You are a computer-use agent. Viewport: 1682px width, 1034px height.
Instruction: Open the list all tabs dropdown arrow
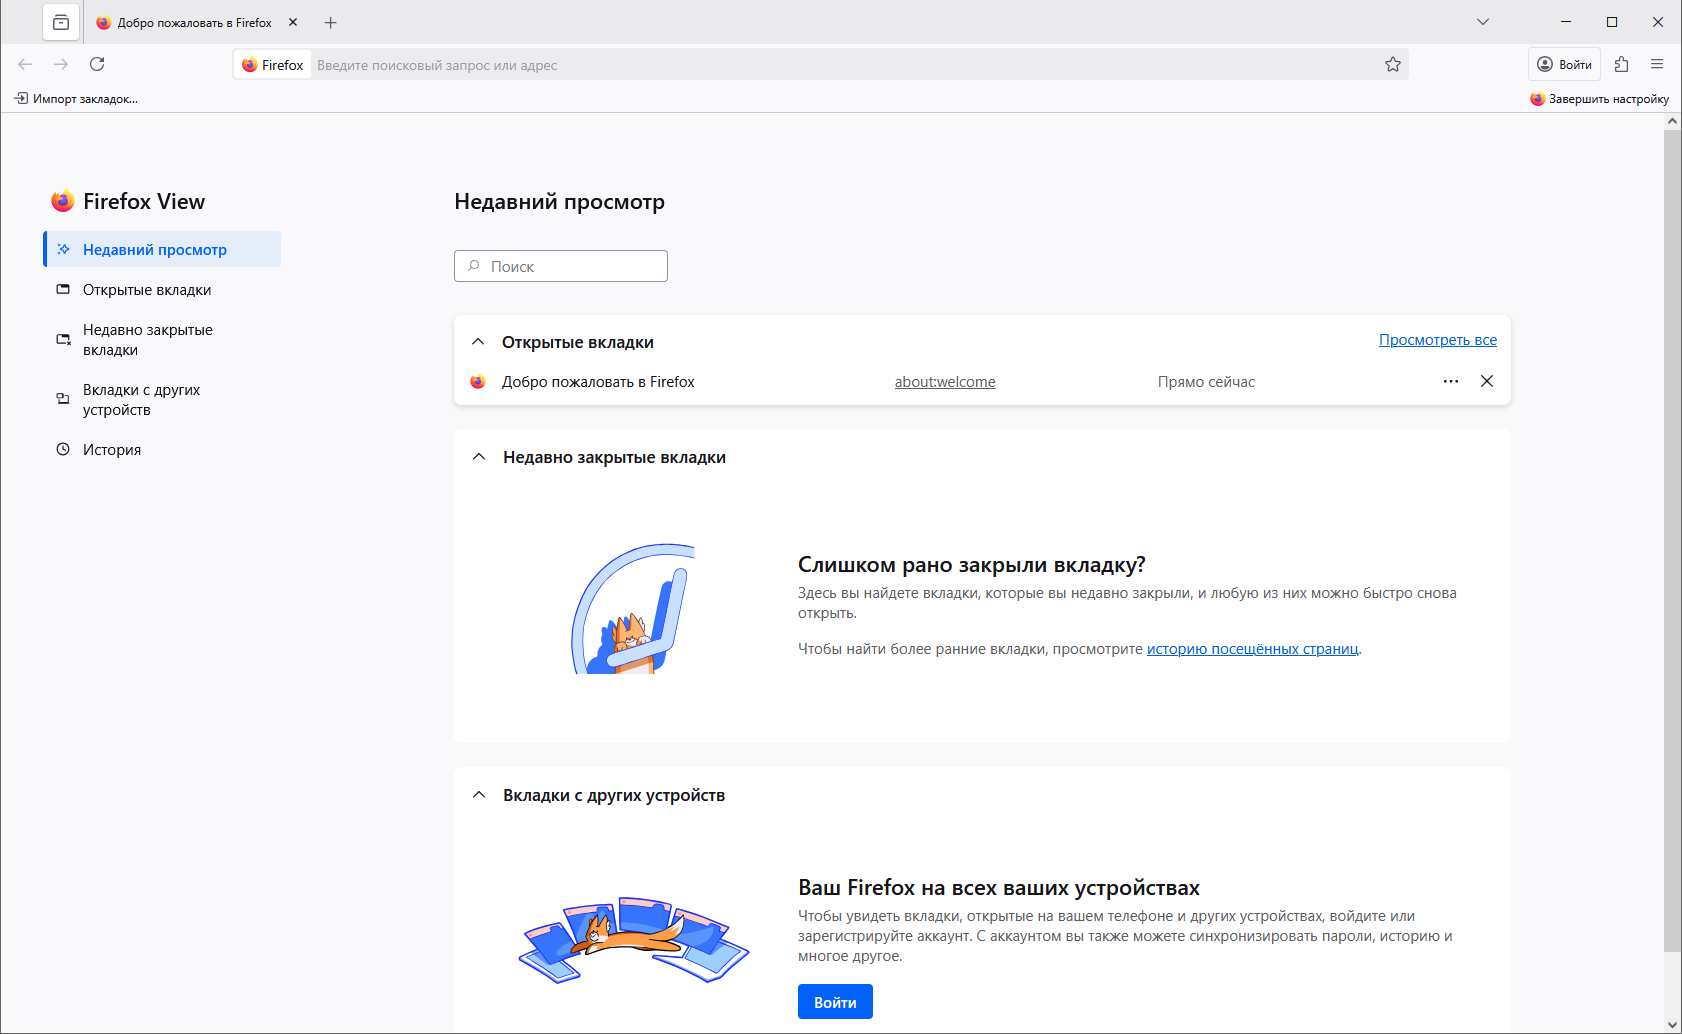tap(1483, 22)
